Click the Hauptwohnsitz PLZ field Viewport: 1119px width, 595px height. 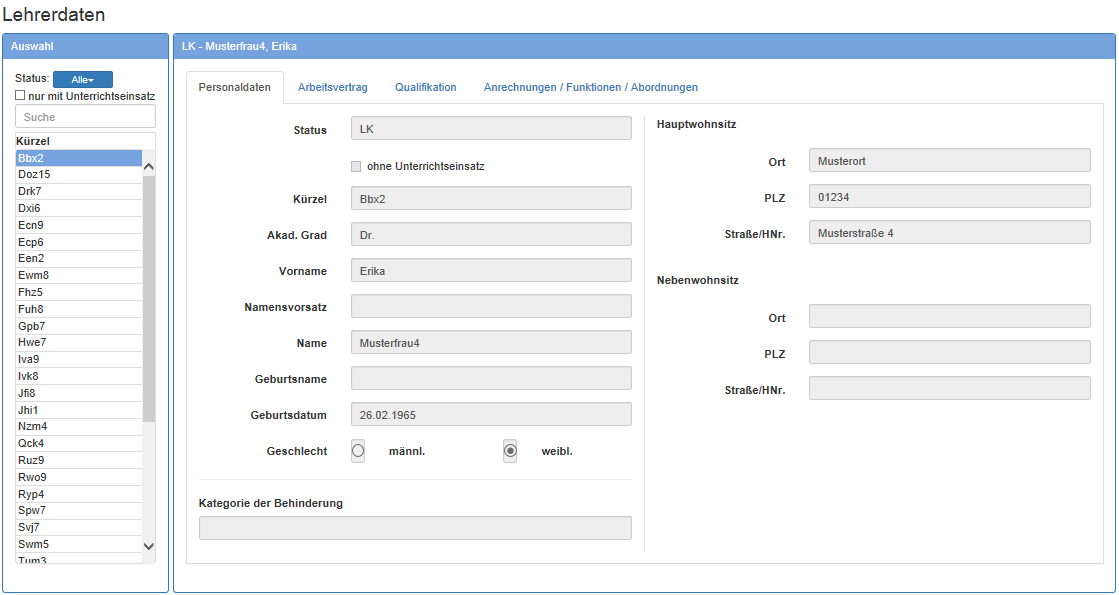click(949, 197)
